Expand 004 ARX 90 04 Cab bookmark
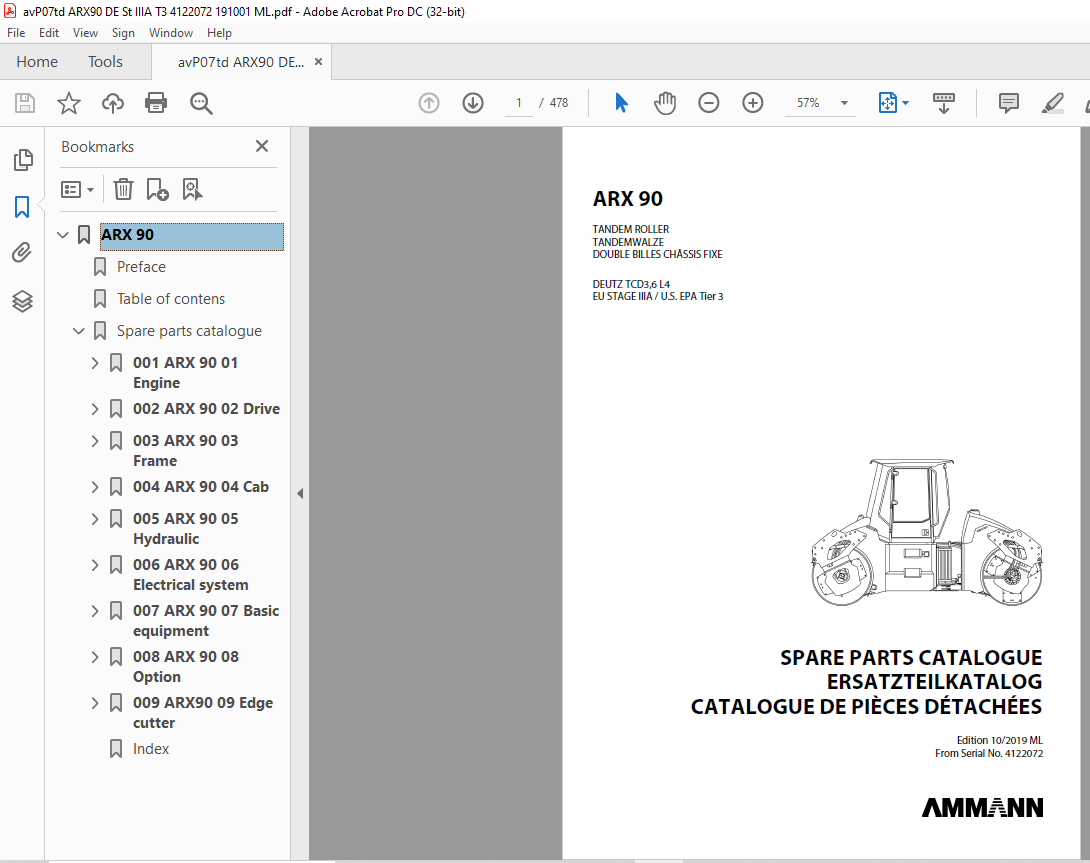 point(95,487)
